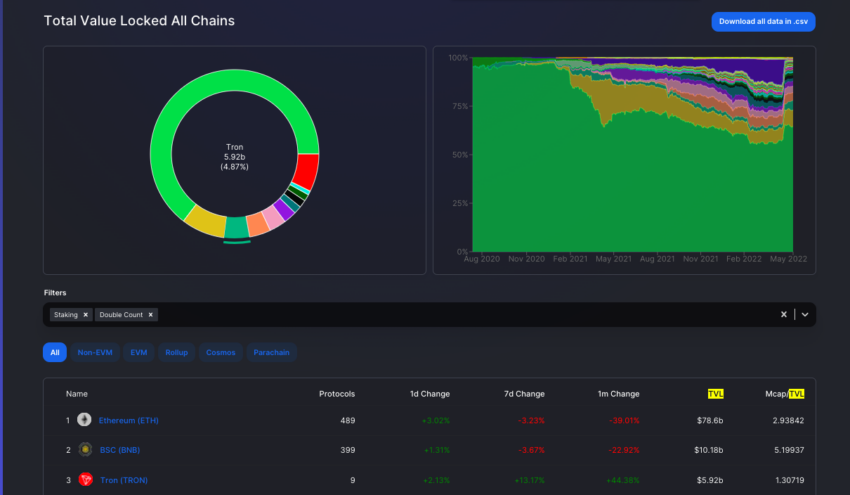
Task: Open the Rollup category tab
Action: pos(178,353)
